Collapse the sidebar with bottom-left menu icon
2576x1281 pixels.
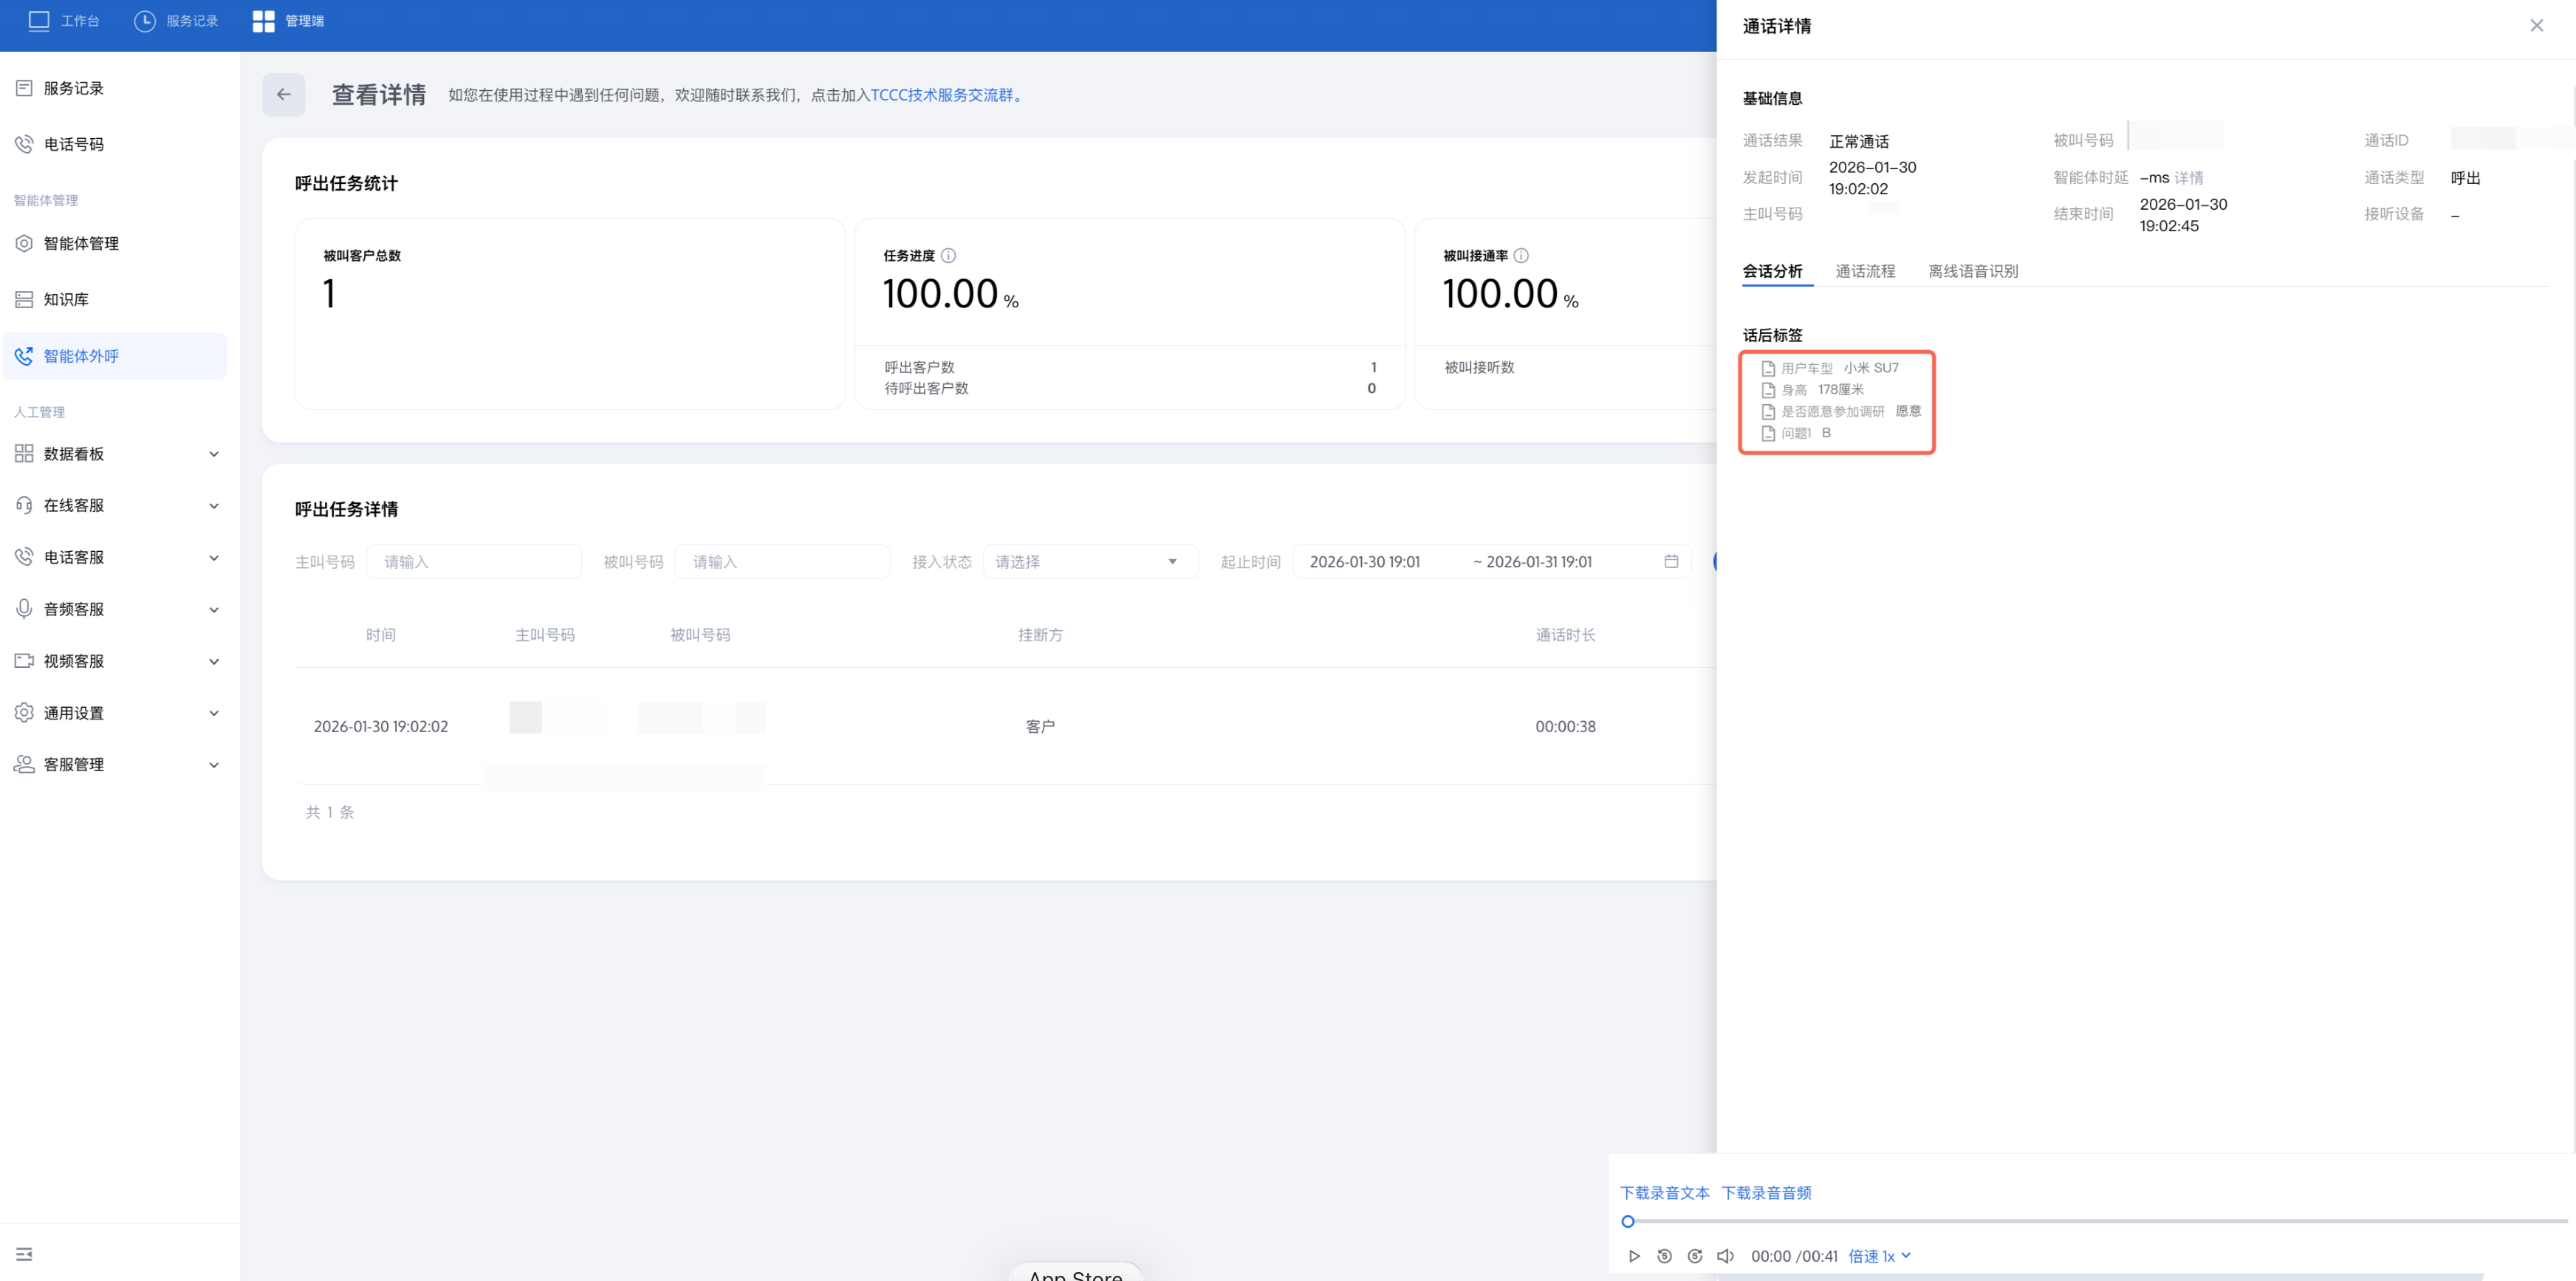pyautogui.click(x=24, y=1254)
